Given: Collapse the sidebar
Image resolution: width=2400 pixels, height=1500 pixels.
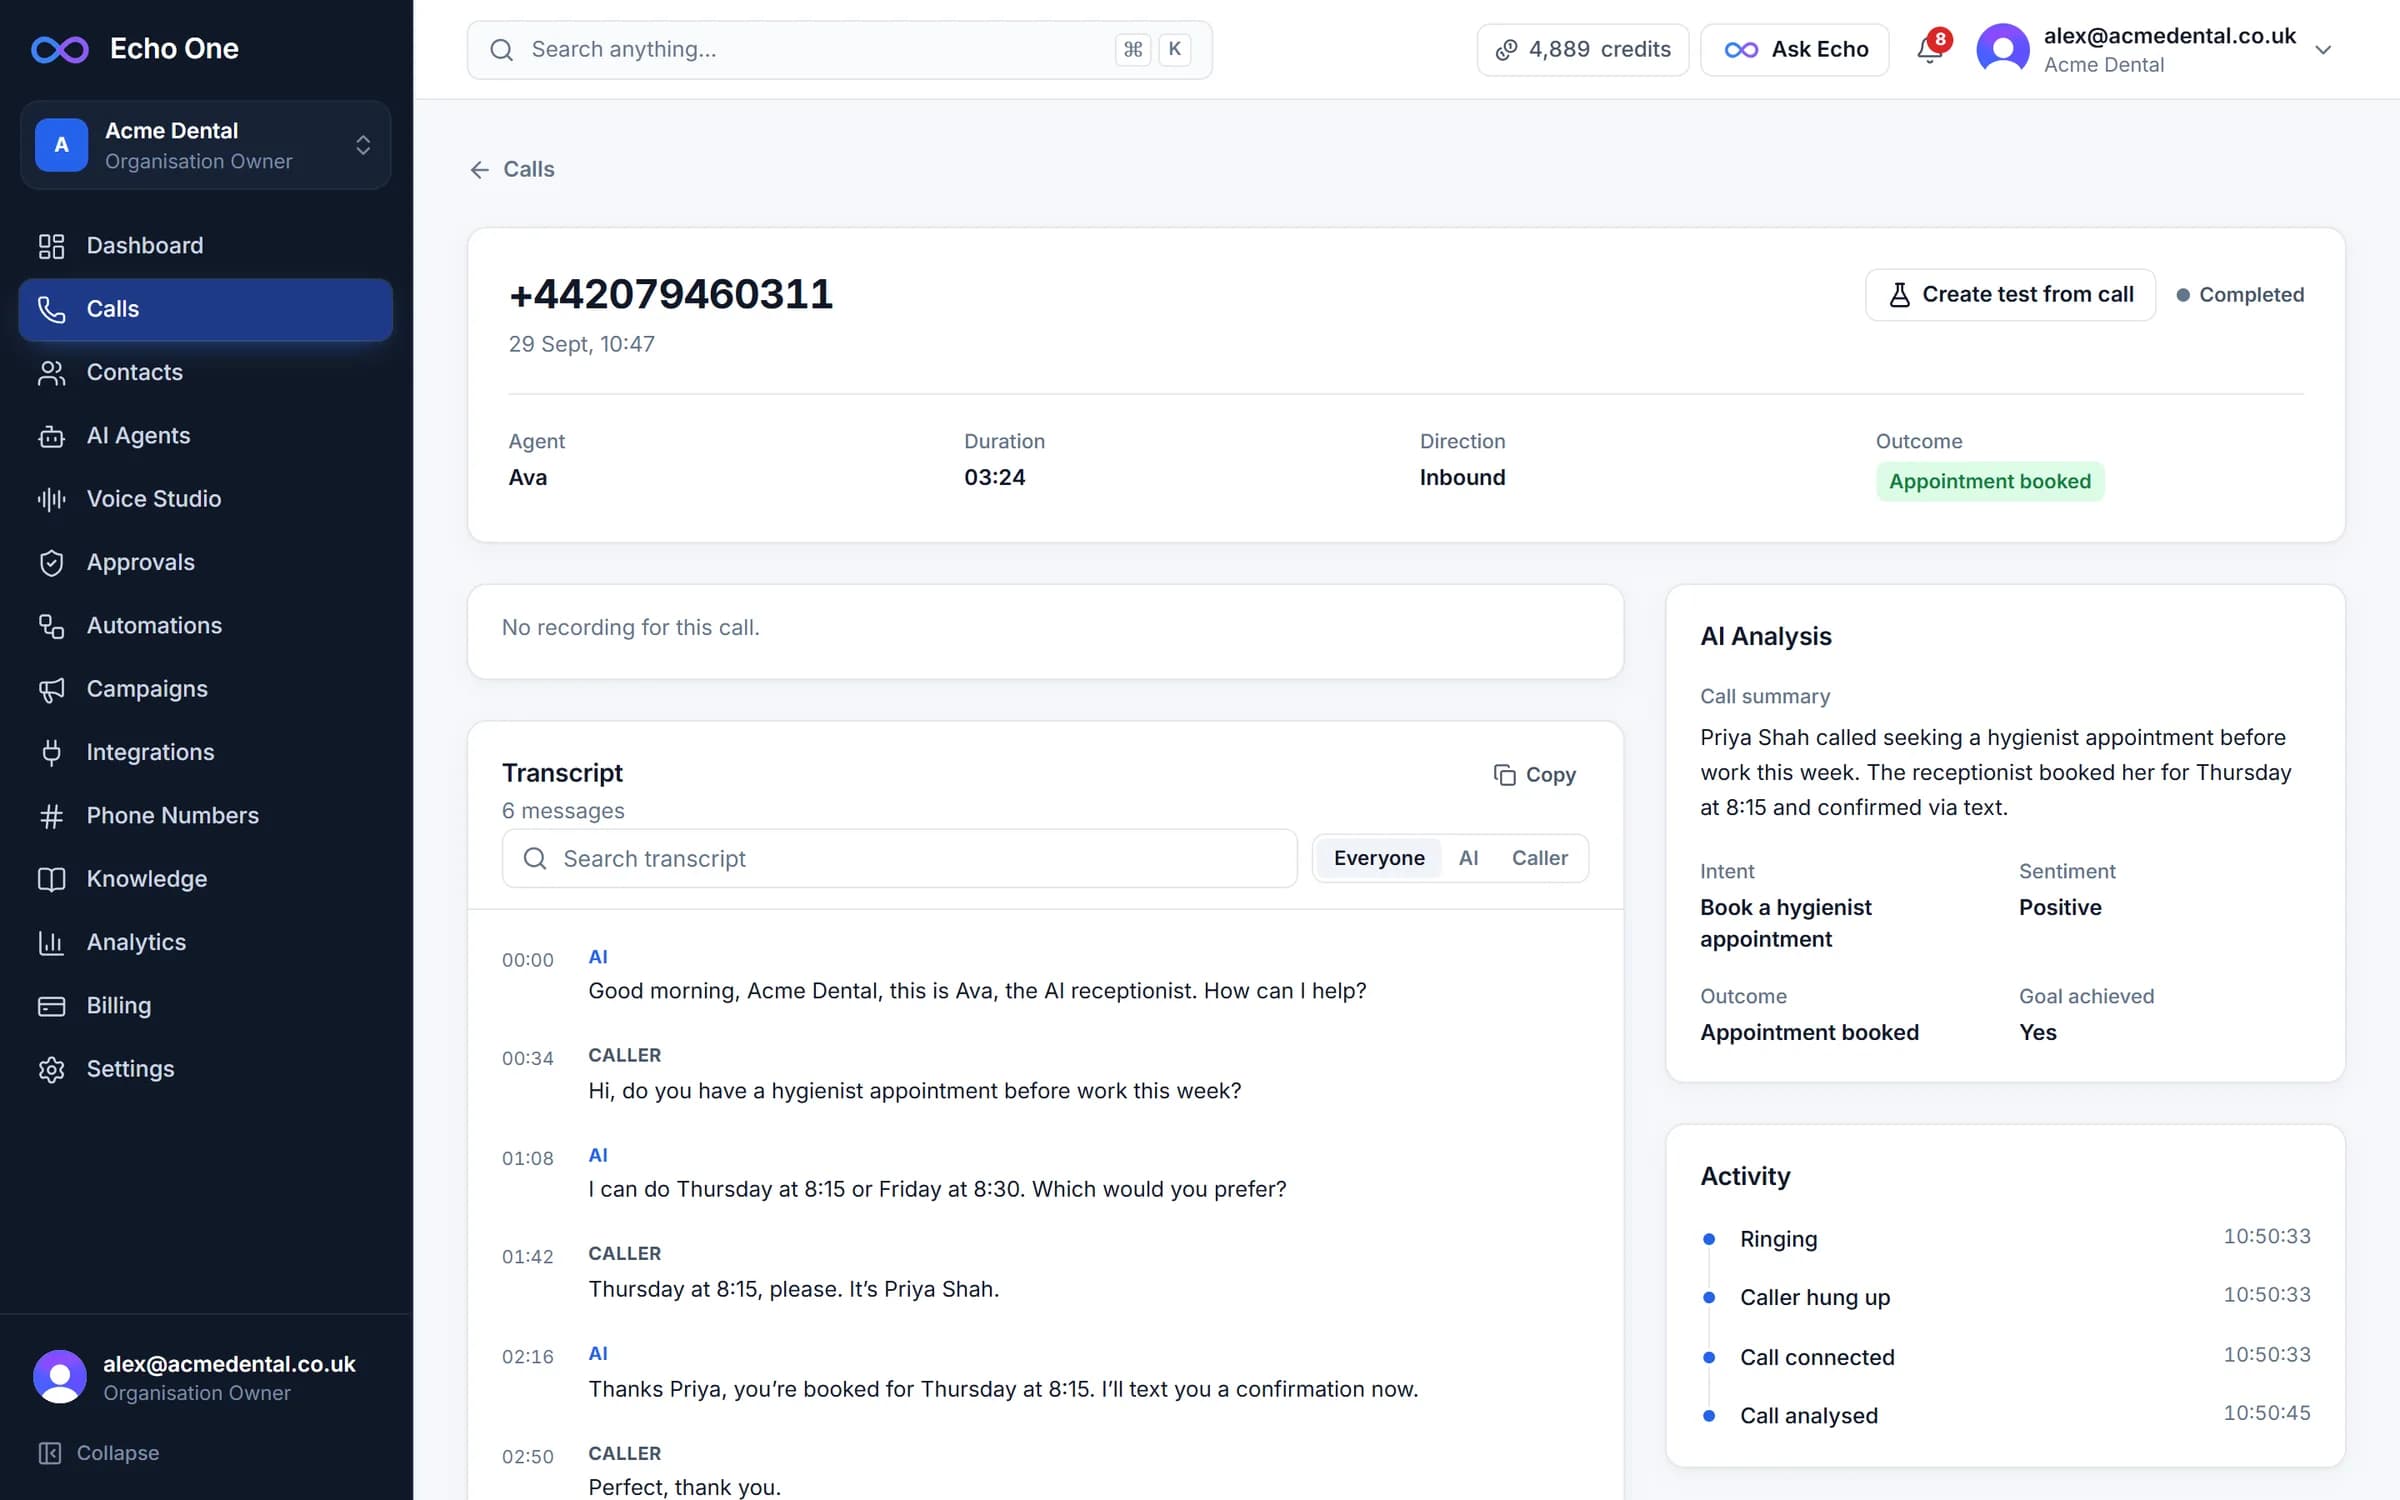Looking at the screenshot, I should point(99,1452).
